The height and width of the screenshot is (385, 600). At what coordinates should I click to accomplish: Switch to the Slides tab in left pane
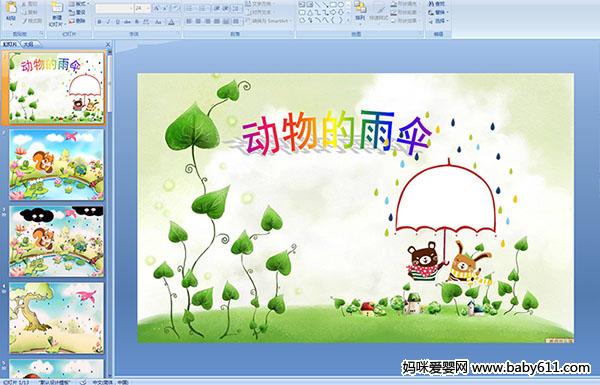pyautogui.click(x=10, y=44)
